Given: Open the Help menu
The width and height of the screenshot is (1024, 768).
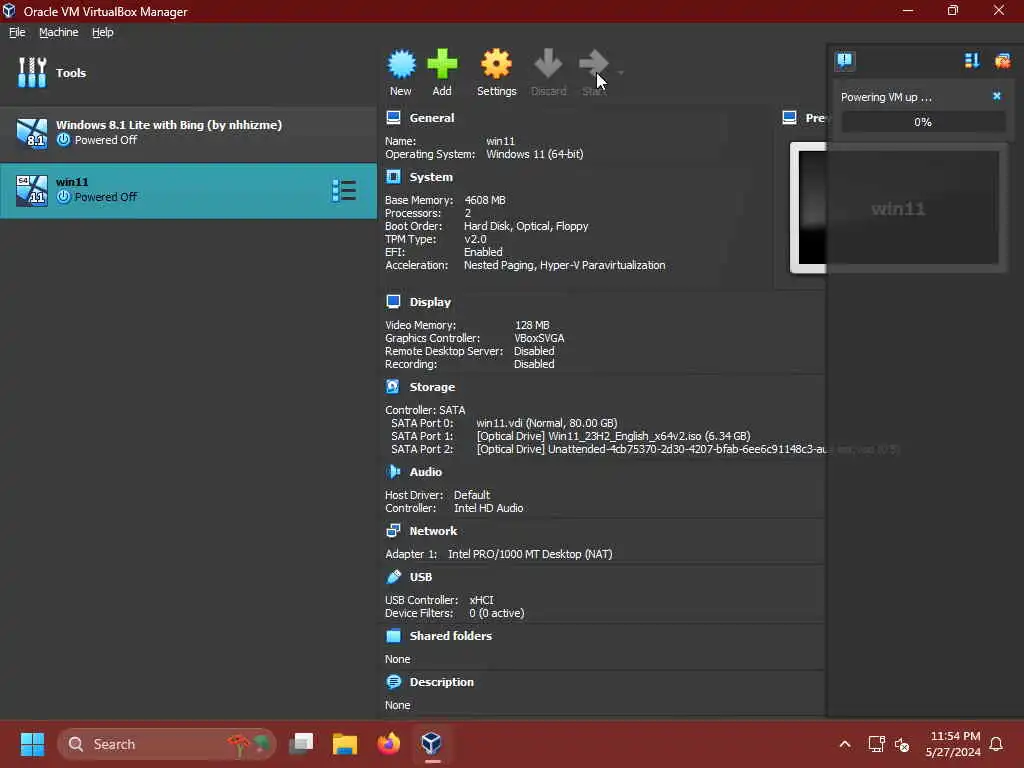Looking at the screenshot, I should (103, 32).
